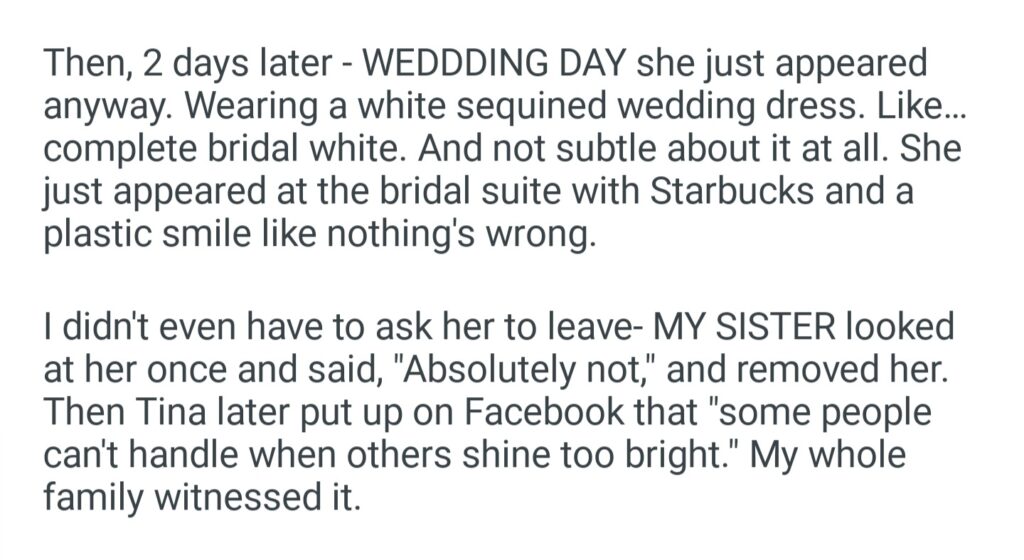Click the word "bright" ending the quote
Screen dimensions: 1024x560
(x=687, y=456)
